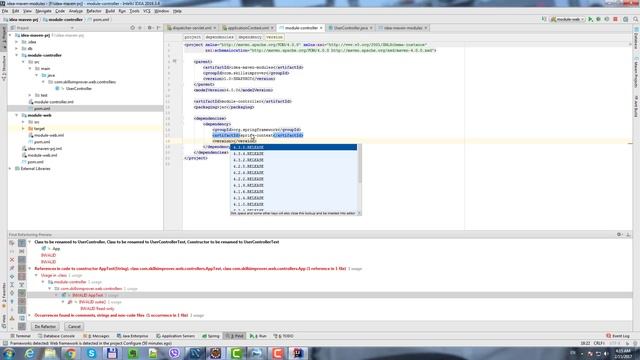Open Find panel settings gear icon
640x360 pixels.
click(x=619, y=235)
